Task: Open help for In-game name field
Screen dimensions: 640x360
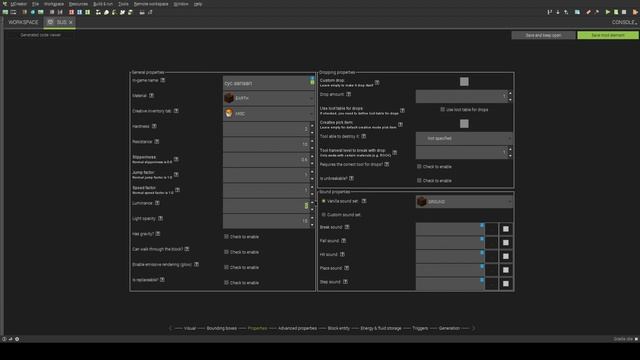Action: 163,80
